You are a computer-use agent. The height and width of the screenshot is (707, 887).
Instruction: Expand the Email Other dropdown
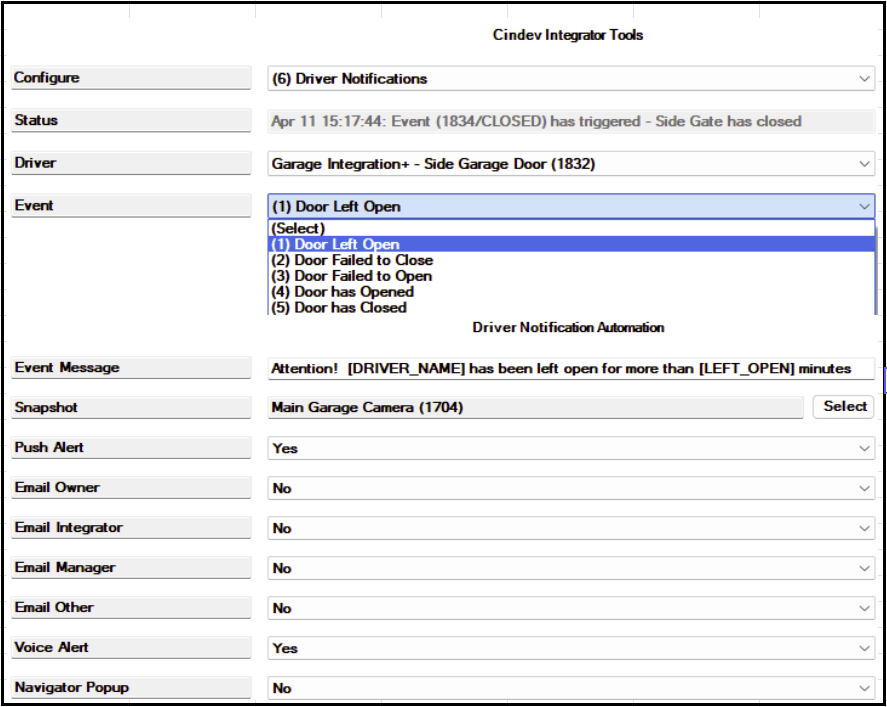pyautogui.click(x=571, y=609)
